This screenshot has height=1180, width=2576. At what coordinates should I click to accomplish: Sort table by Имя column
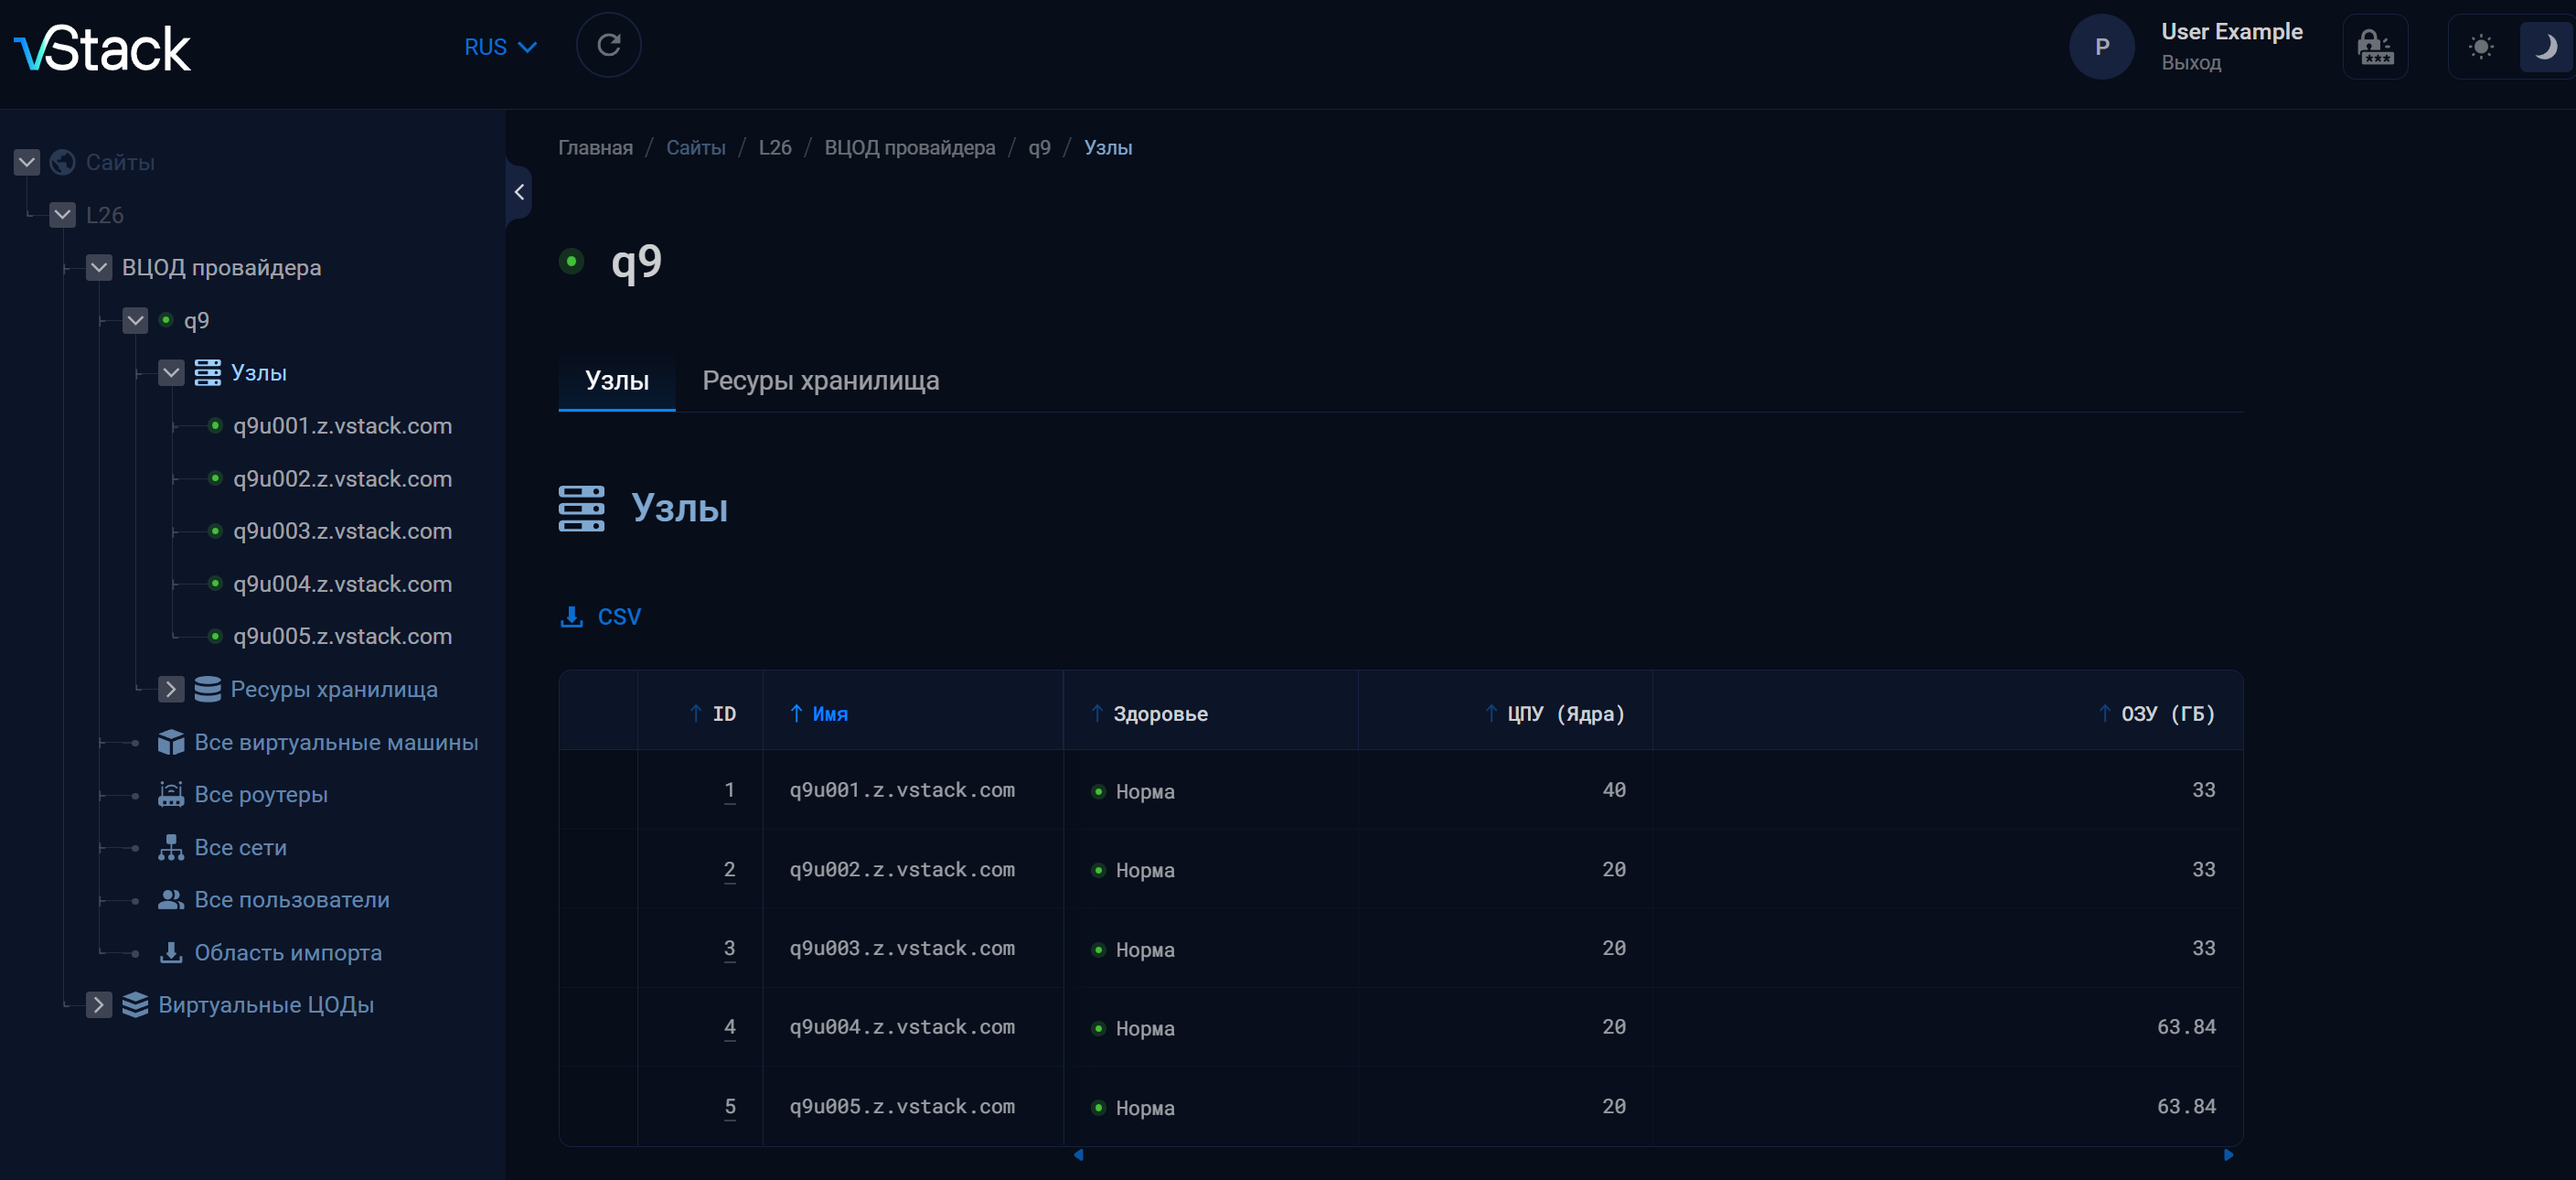819,714
